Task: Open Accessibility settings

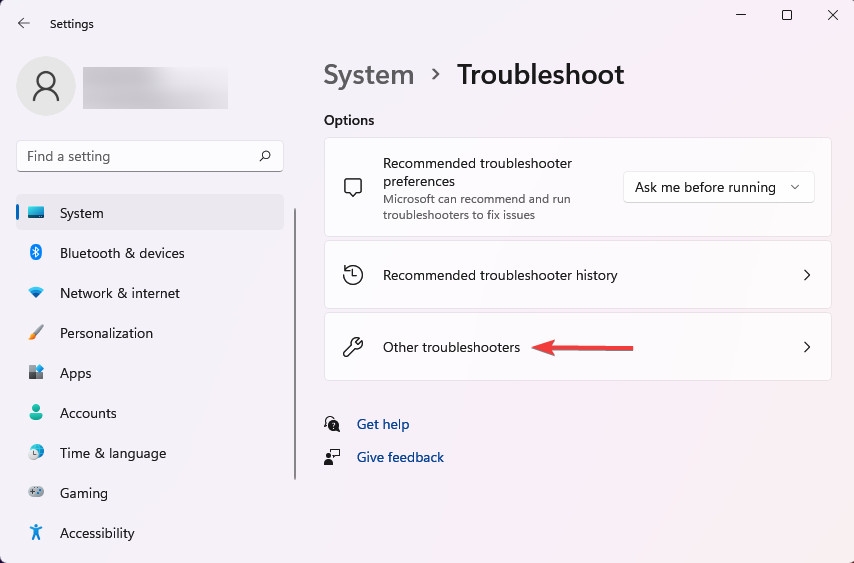Action: point(150,533)
